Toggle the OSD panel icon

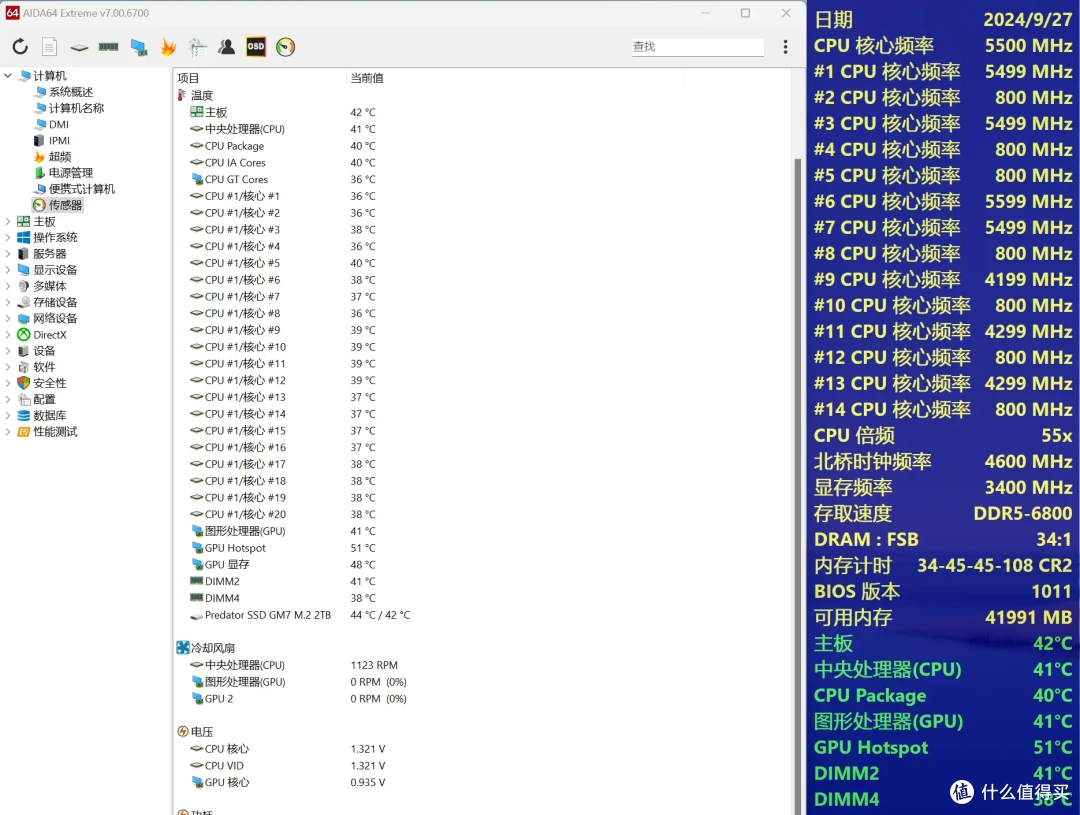point(256,47)
